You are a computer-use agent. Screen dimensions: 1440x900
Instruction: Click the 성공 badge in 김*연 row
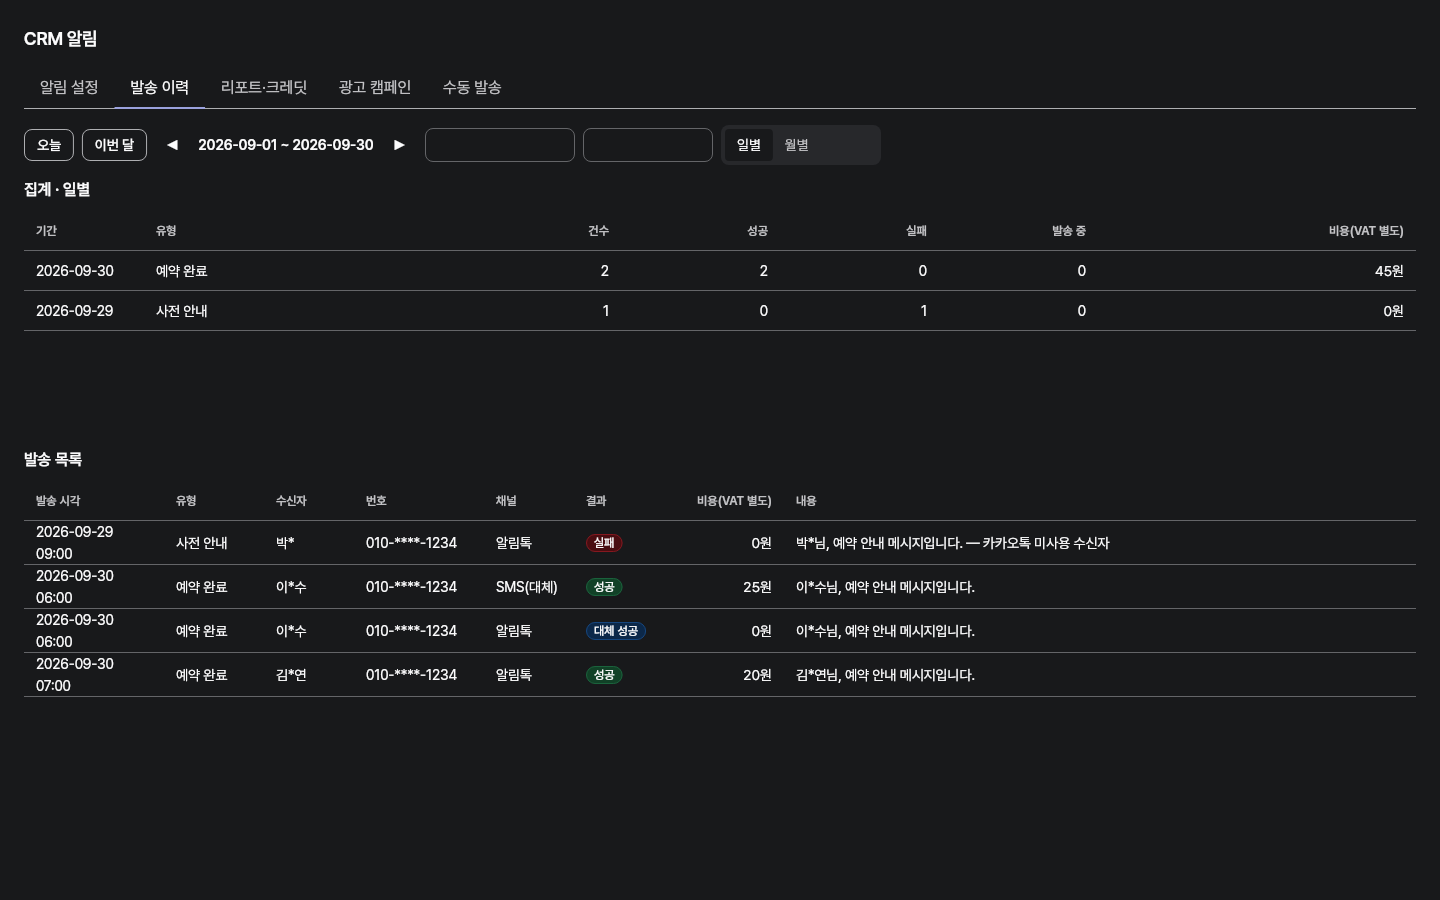(604, 675)
